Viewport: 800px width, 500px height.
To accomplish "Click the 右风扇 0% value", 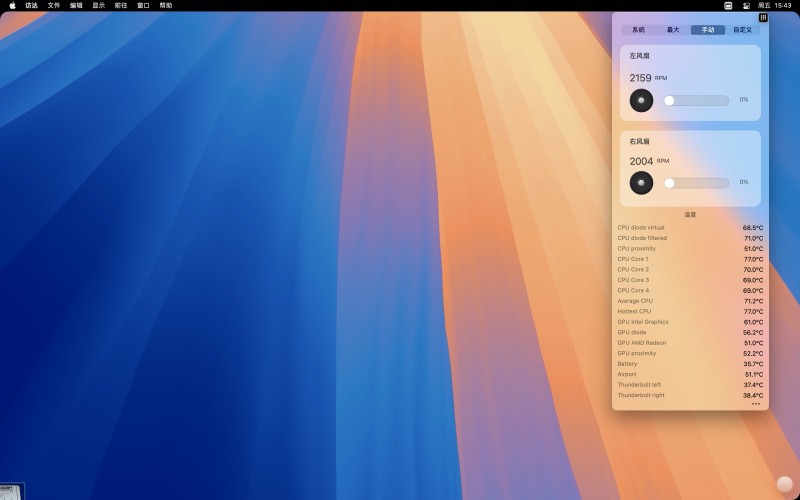I will click(x=744, y=182).
